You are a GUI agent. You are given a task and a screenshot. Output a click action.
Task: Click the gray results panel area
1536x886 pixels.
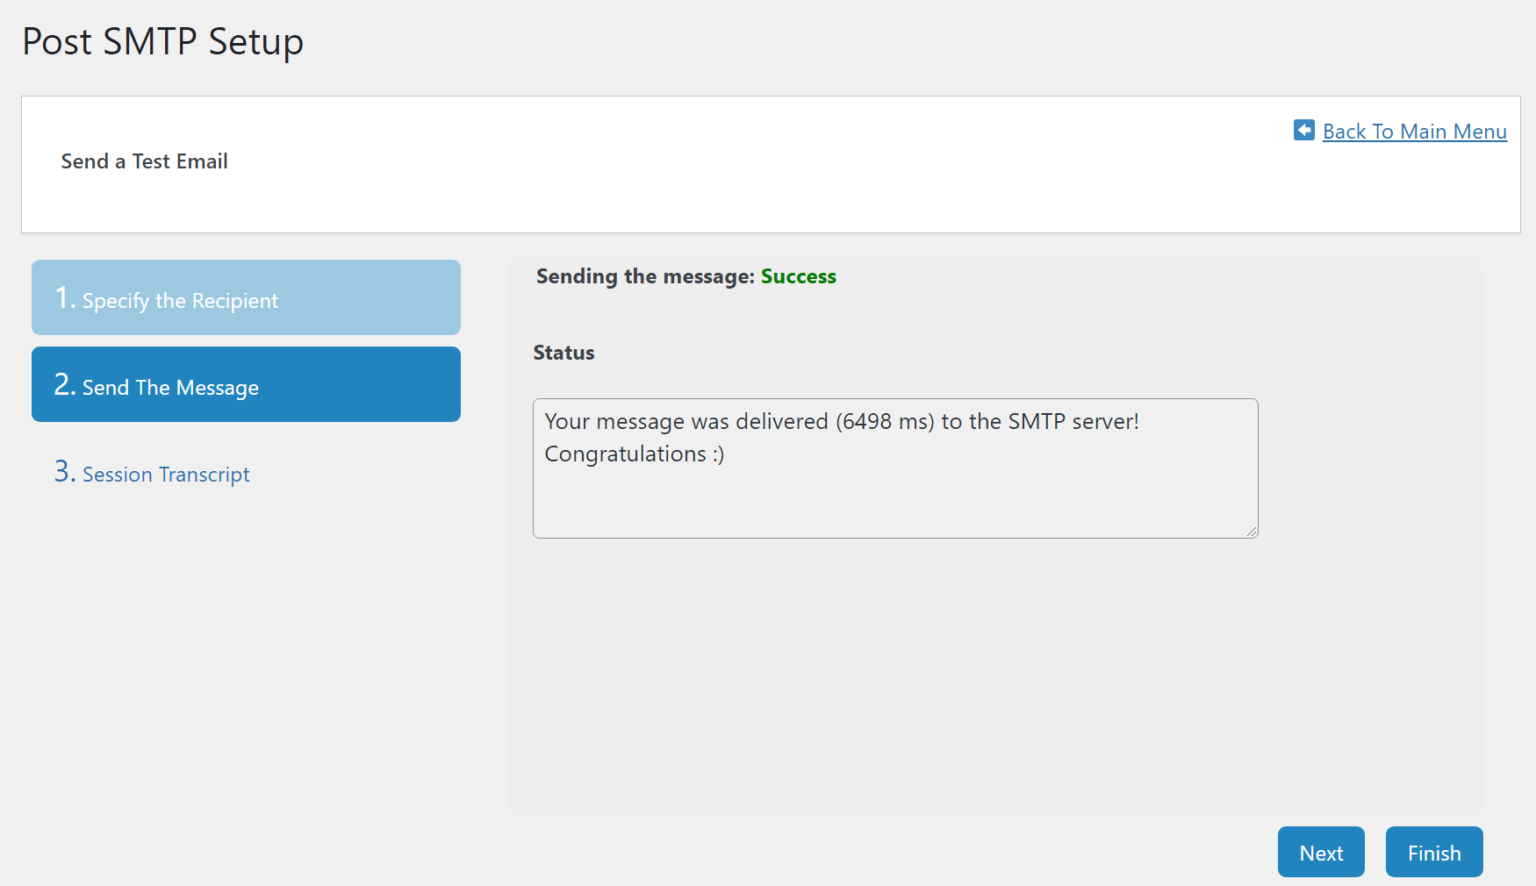click(x=900, y=680)
